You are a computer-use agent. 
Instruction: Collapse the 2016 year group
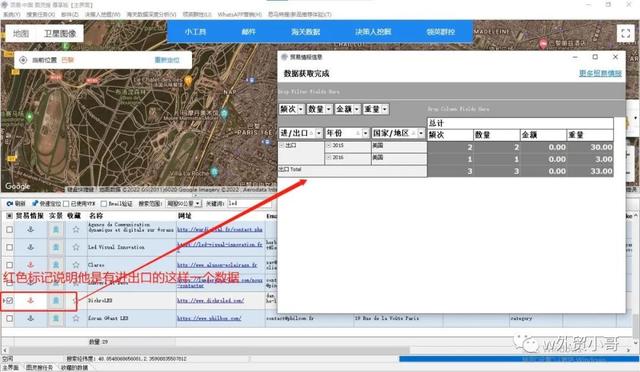329,157
